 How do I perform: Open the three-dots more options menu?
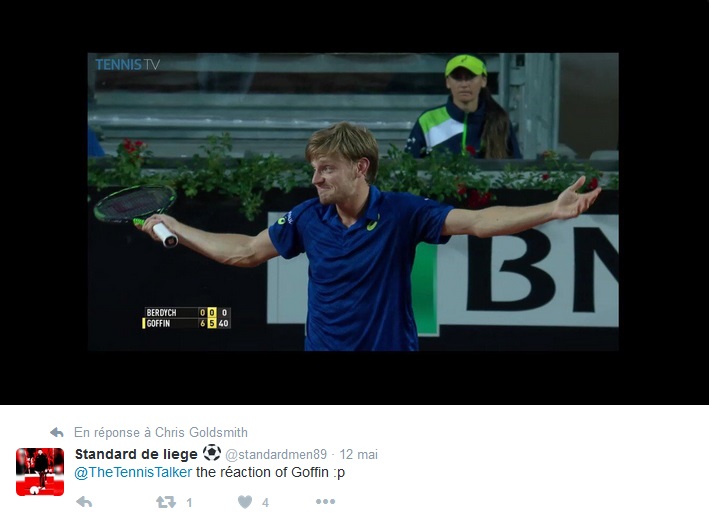tap(325, 501)
